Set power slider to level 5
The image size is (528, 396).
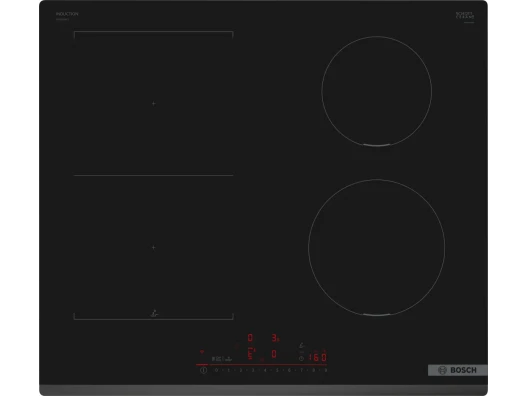coord(277,370)
